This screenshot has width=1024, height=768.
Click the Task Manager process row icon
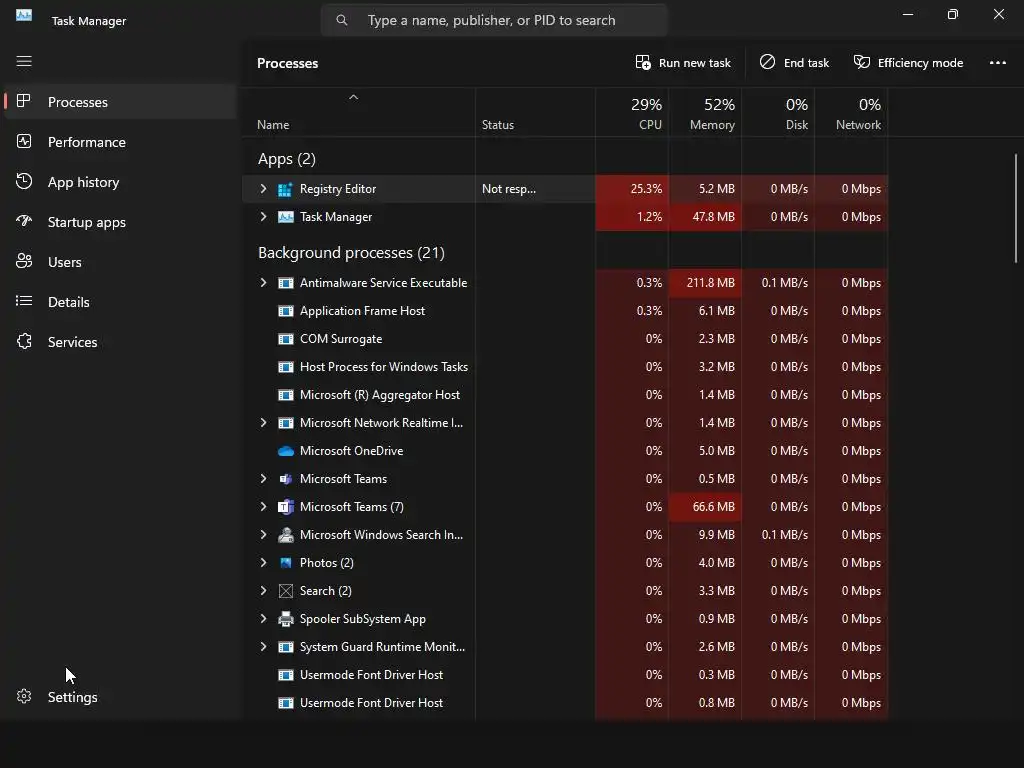coord(285,217)
